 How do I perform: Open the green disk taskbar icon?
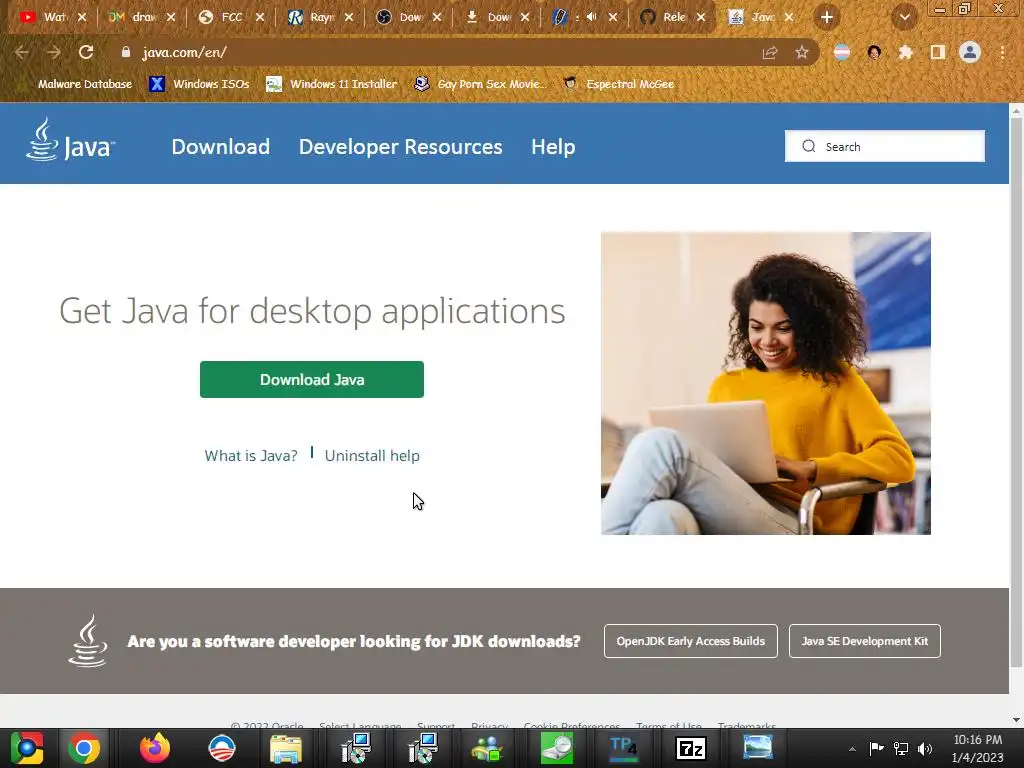[556, 748]
